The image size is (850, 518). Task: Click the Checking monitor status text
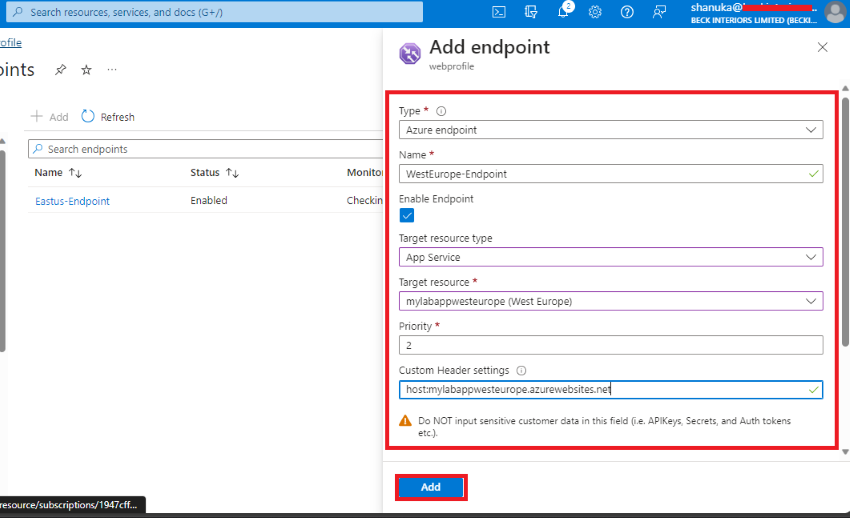pos(365,200)
